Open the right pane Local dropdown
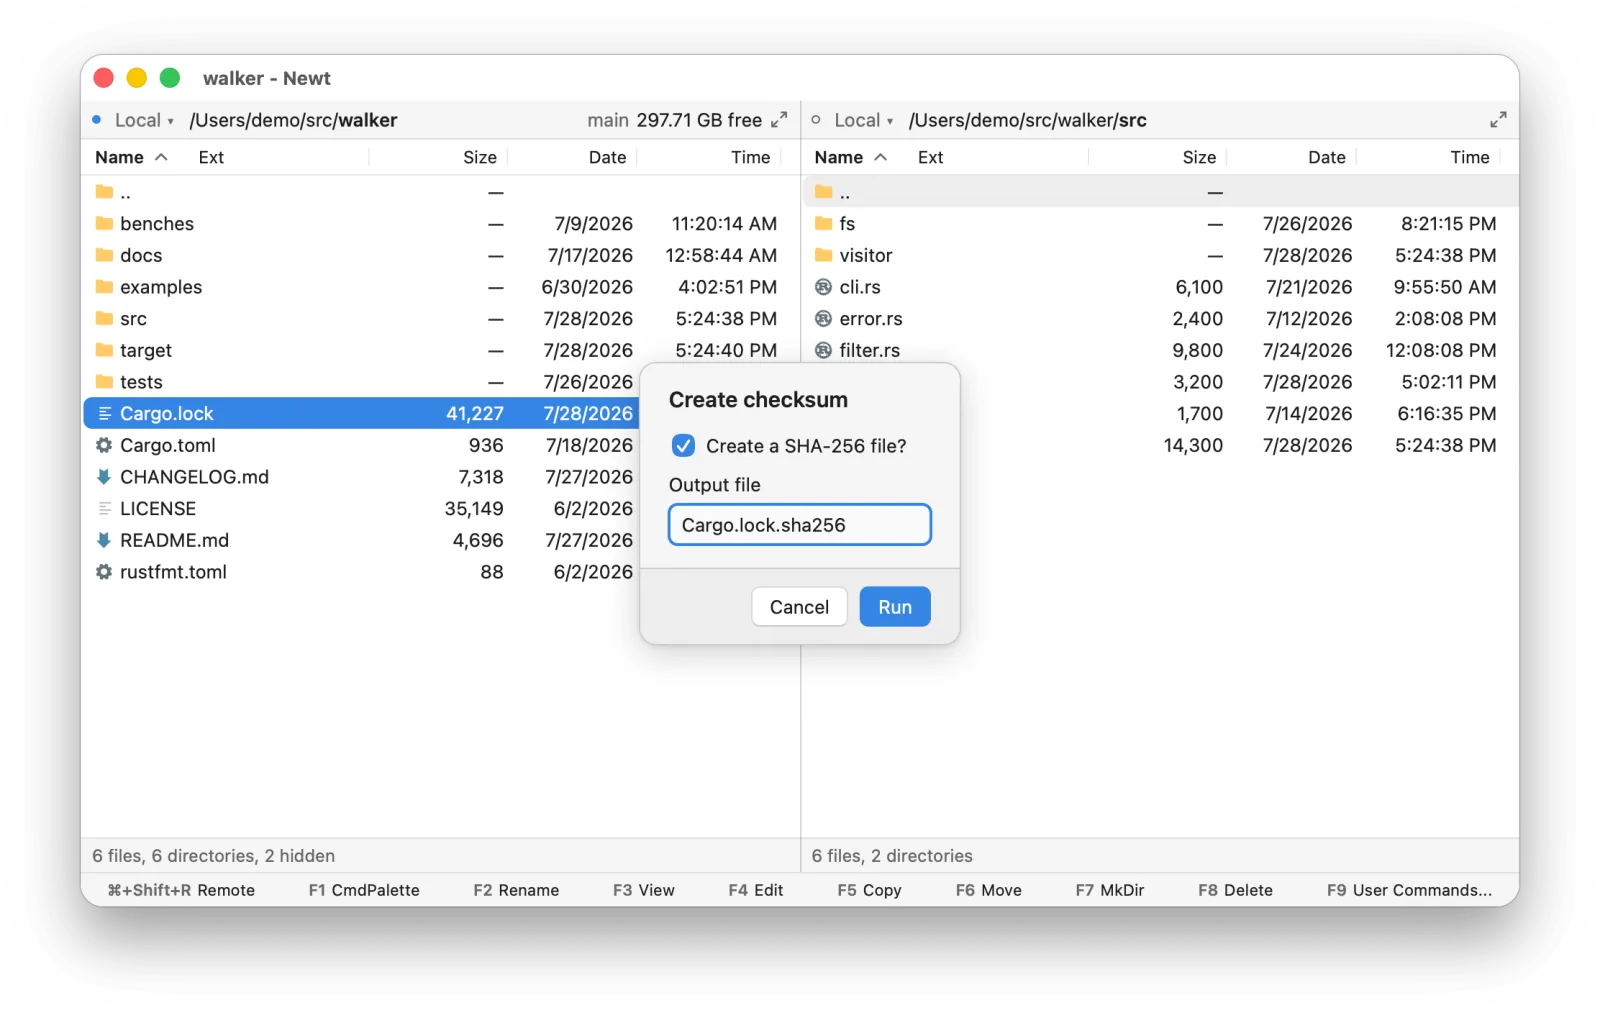The image size is (1600, 1013). coord(863,120)
